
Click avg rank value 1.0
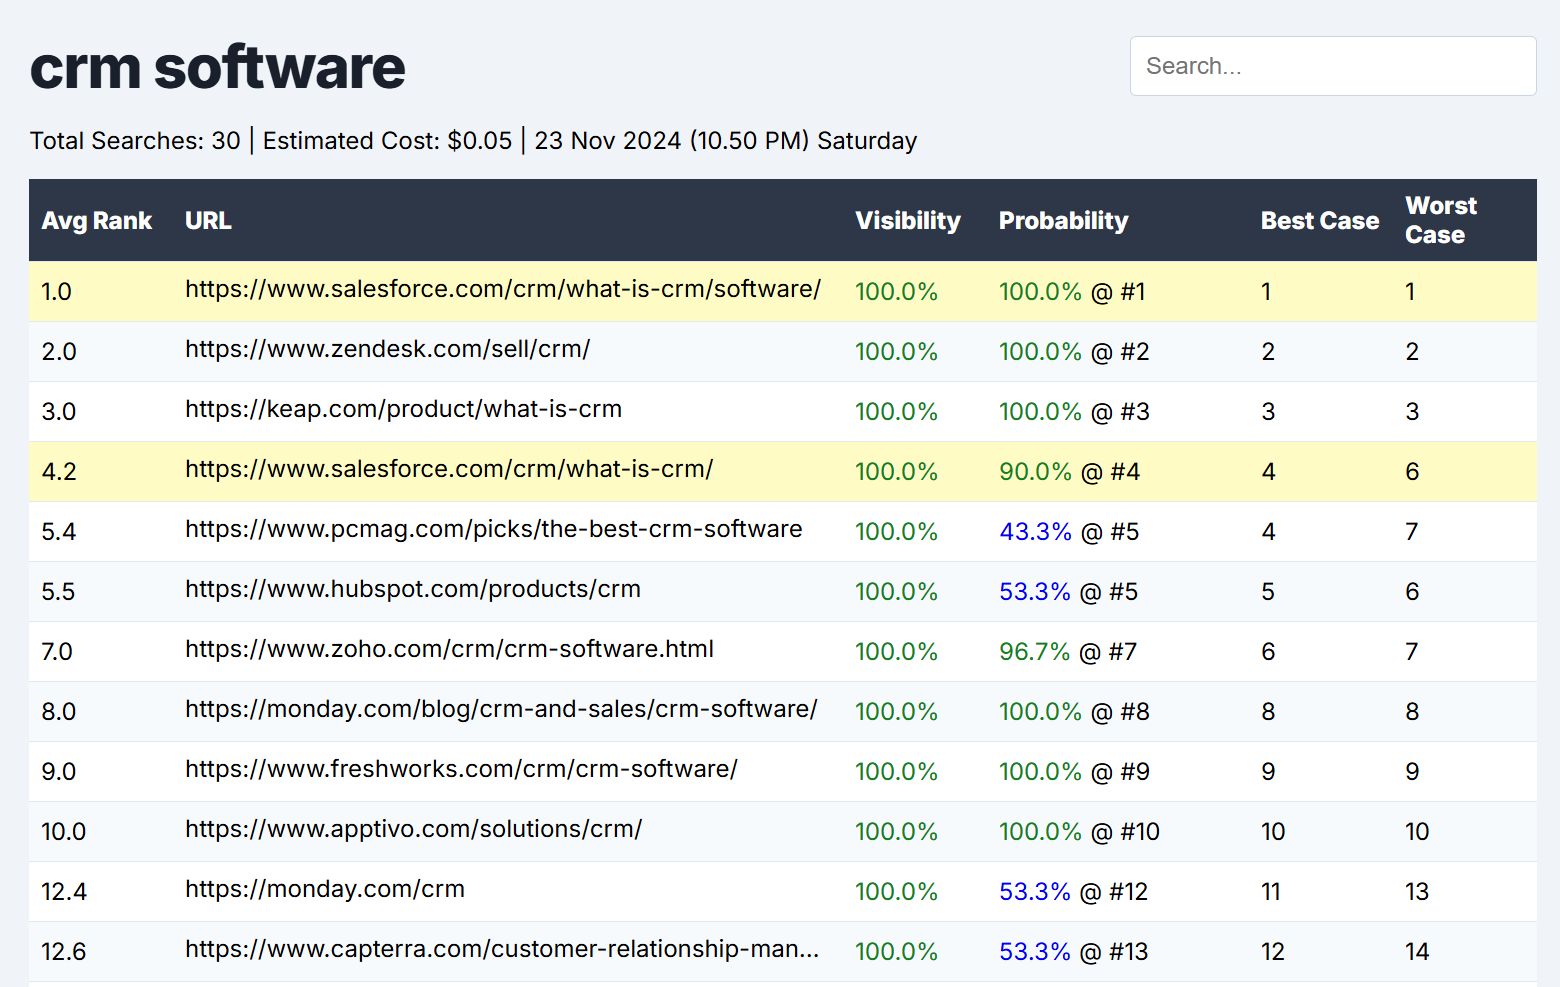point(56,292)
